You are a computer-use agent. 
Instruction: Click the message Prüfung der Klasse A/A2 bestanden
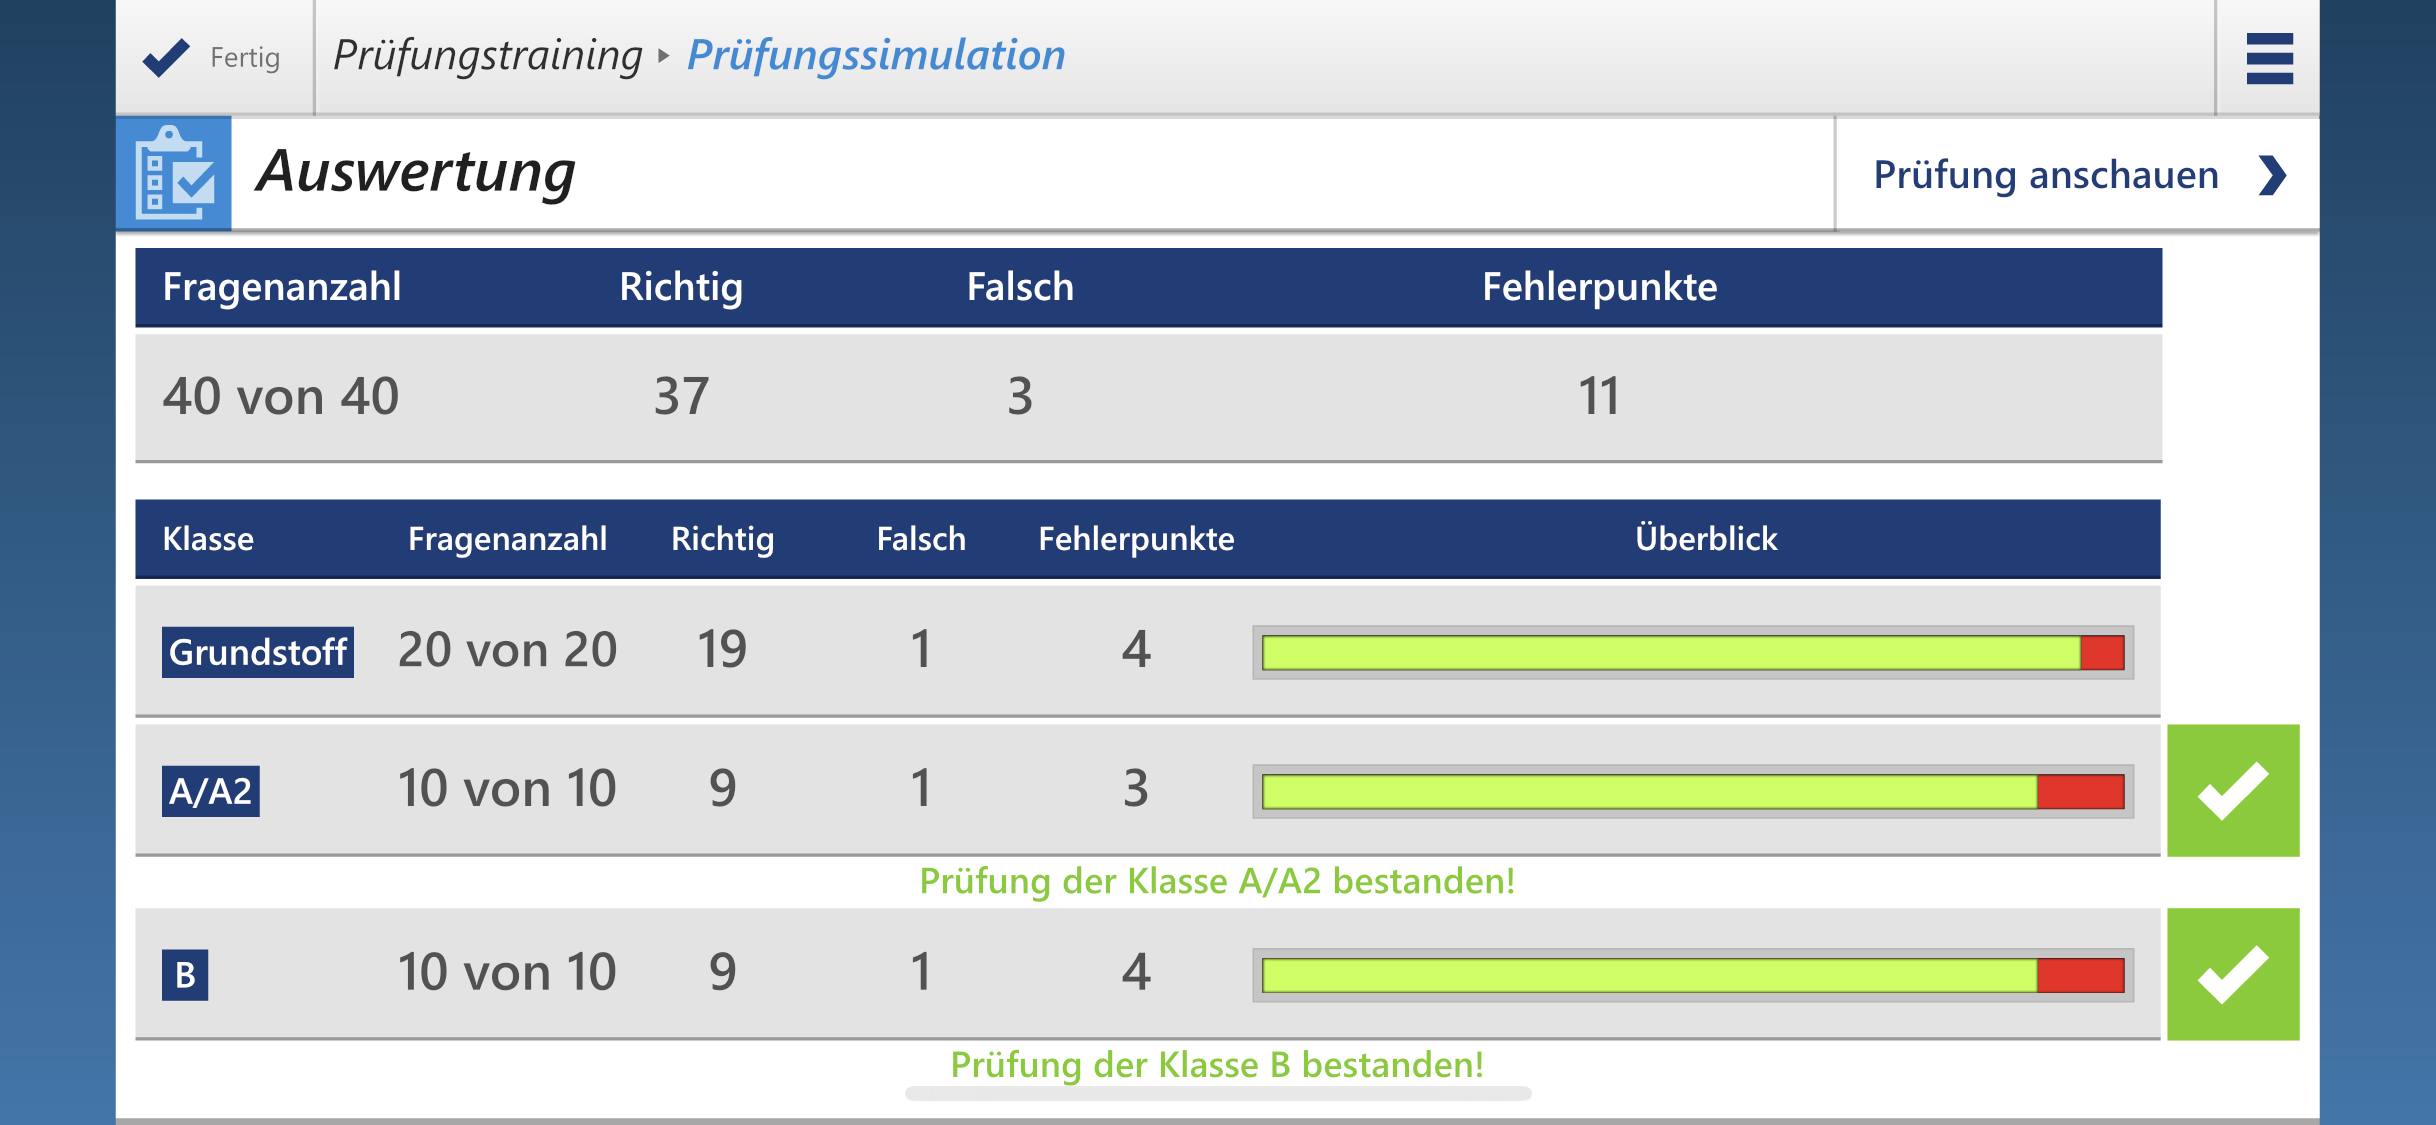tap(1217, 881)
